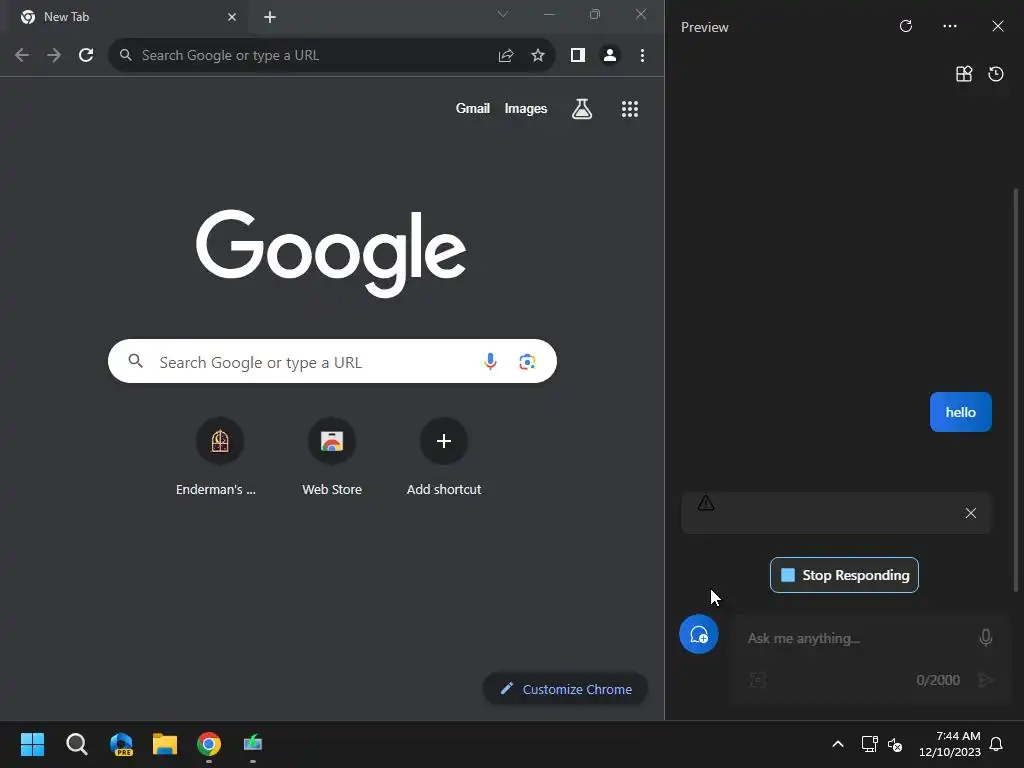Stop the chat from responding
The image size is (1024, 768).
point(844,575)
